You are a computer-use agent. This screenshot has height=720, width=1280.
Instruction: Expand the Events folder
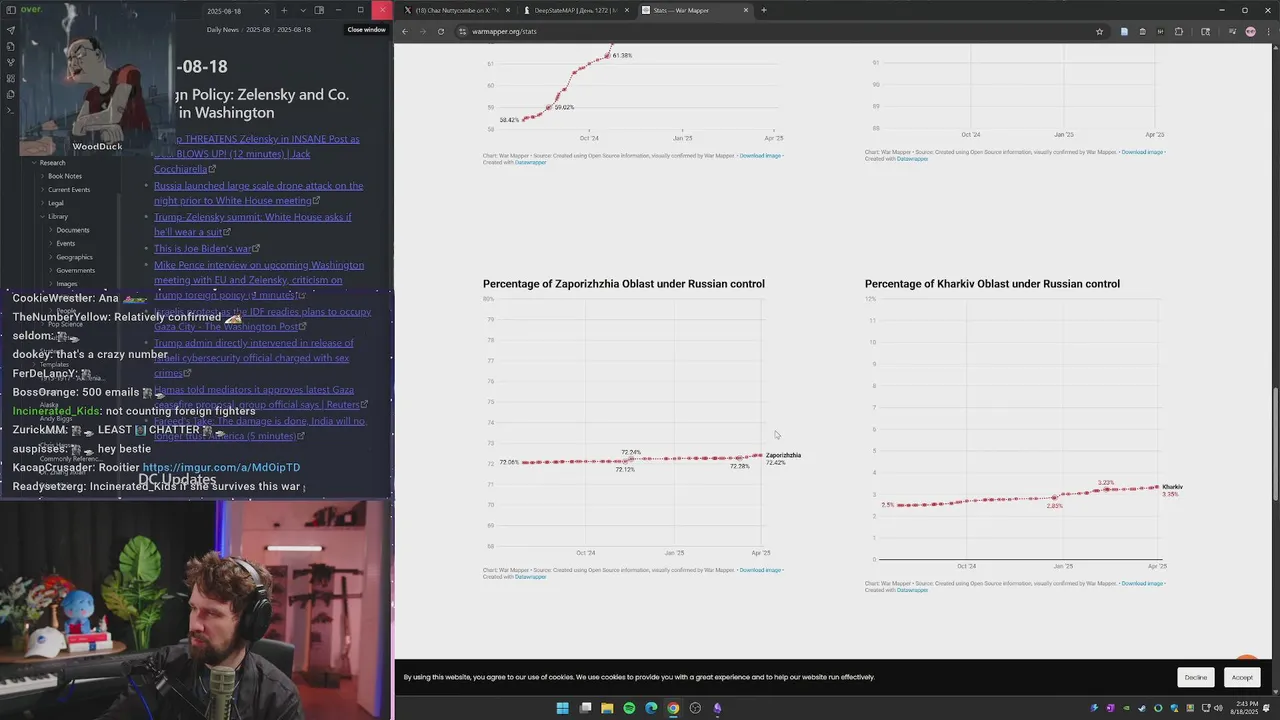65,243
